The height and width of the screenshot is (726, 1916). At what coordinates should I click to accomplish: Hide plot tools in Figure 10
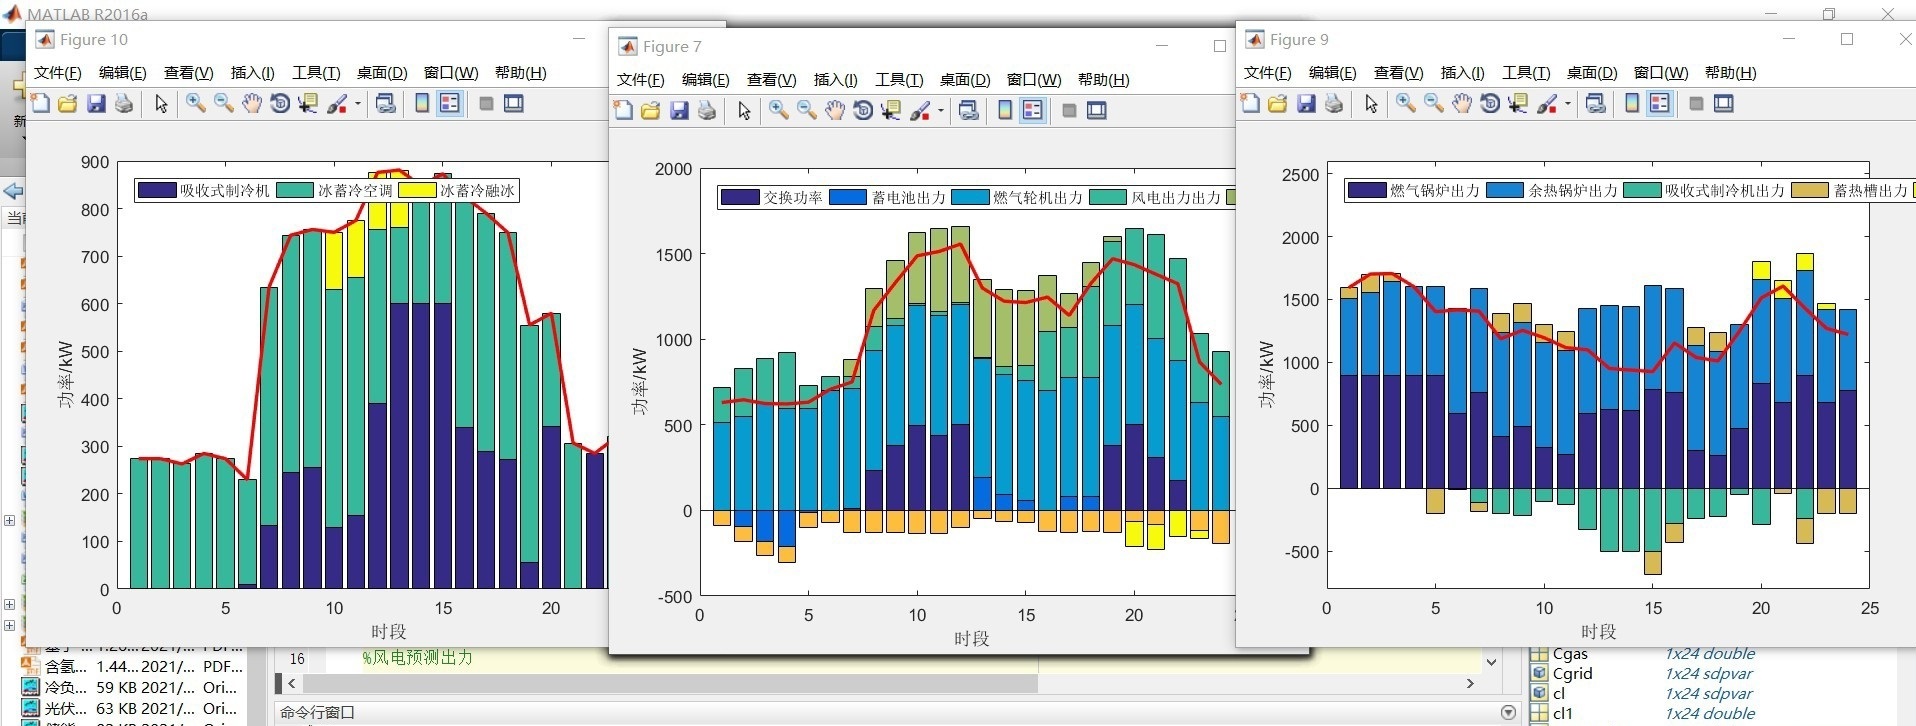486,103
